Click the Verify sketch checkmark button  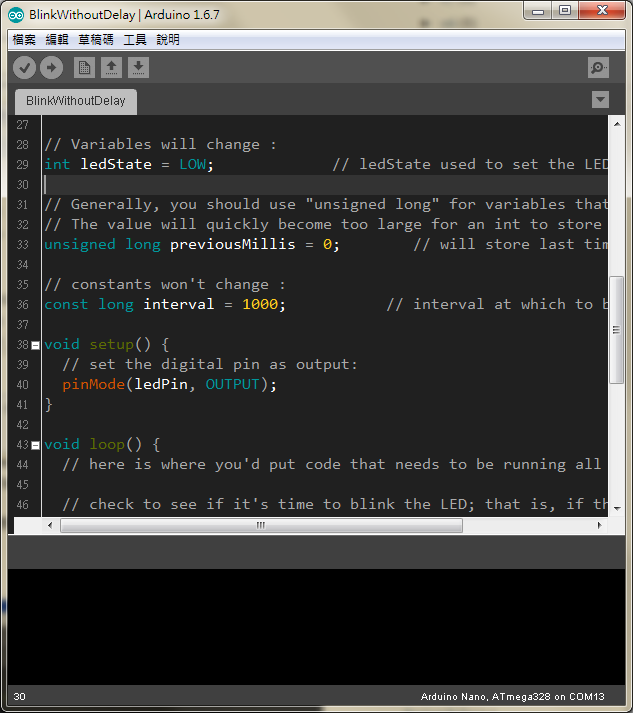click(25, 68)
